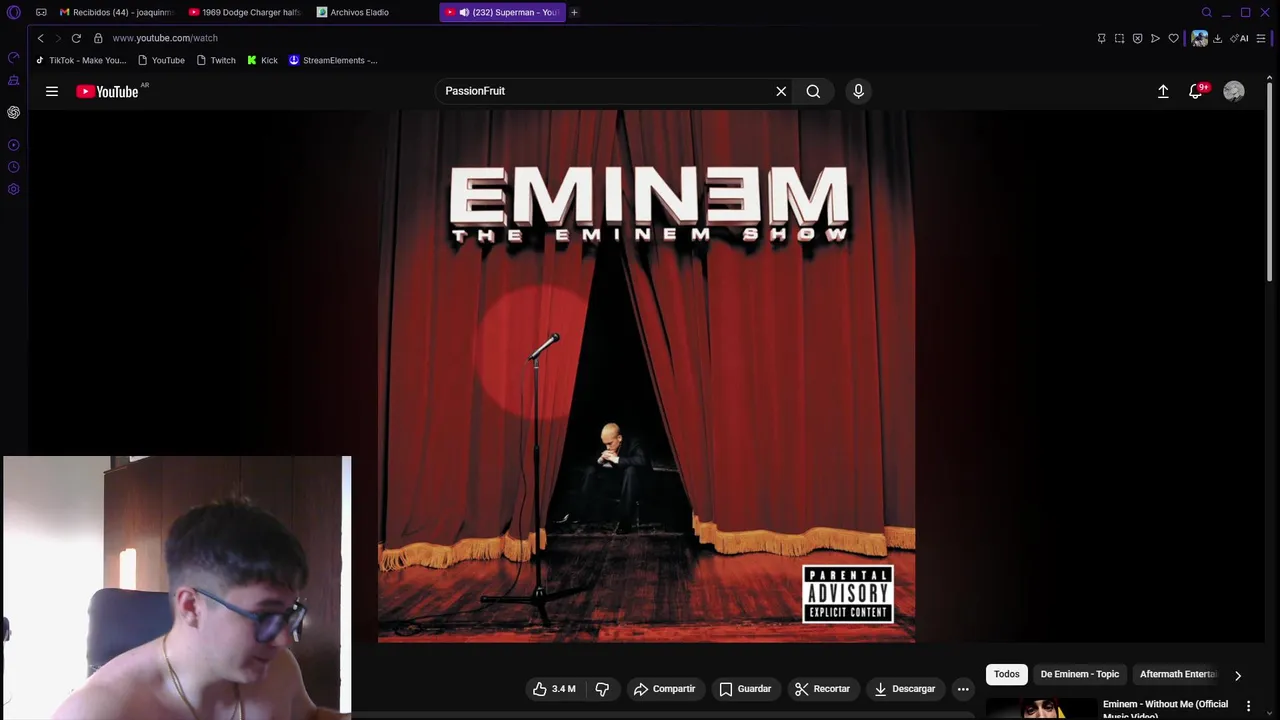Click the address bar URL
This screenshot has width=1280, height=720.
coord(165,38)
